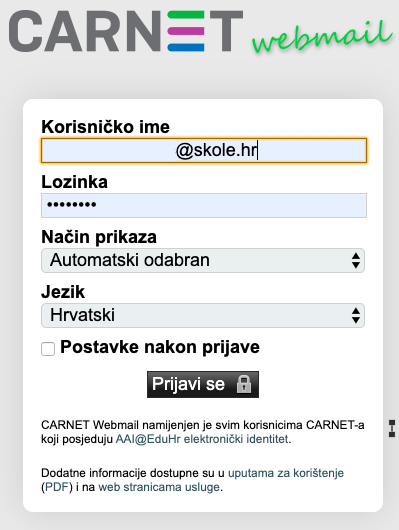
Task: Click the colored stripes E in the logo
Action: click(x=186, y=31)
